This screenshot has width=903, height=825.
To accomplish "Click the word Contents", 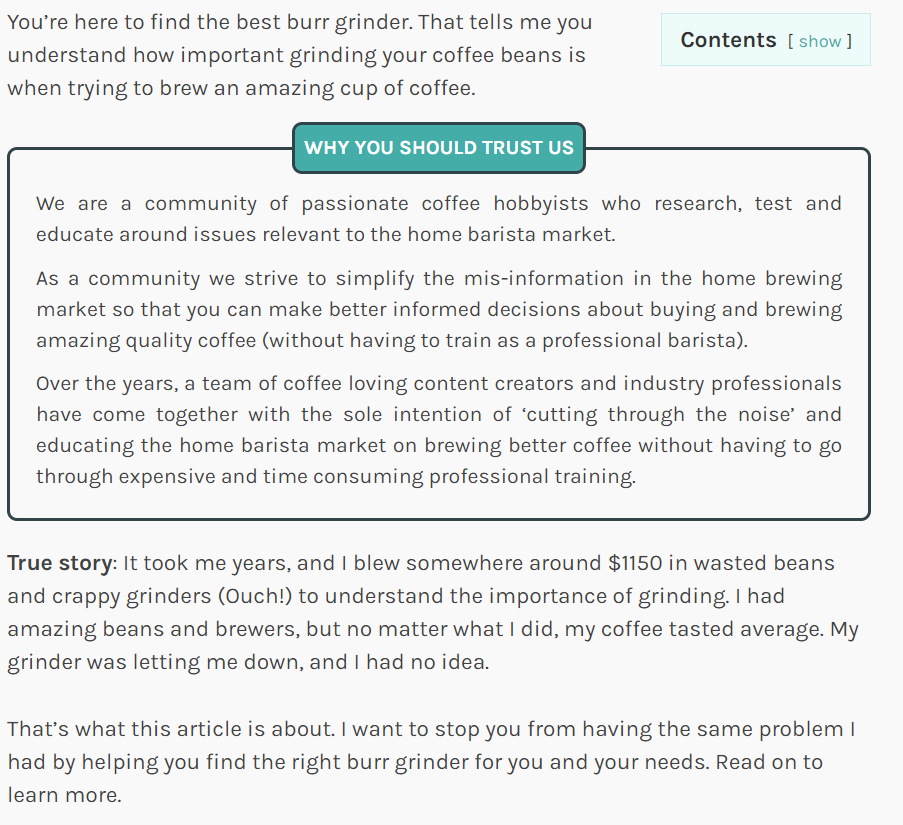I will [x=728, y=40].
